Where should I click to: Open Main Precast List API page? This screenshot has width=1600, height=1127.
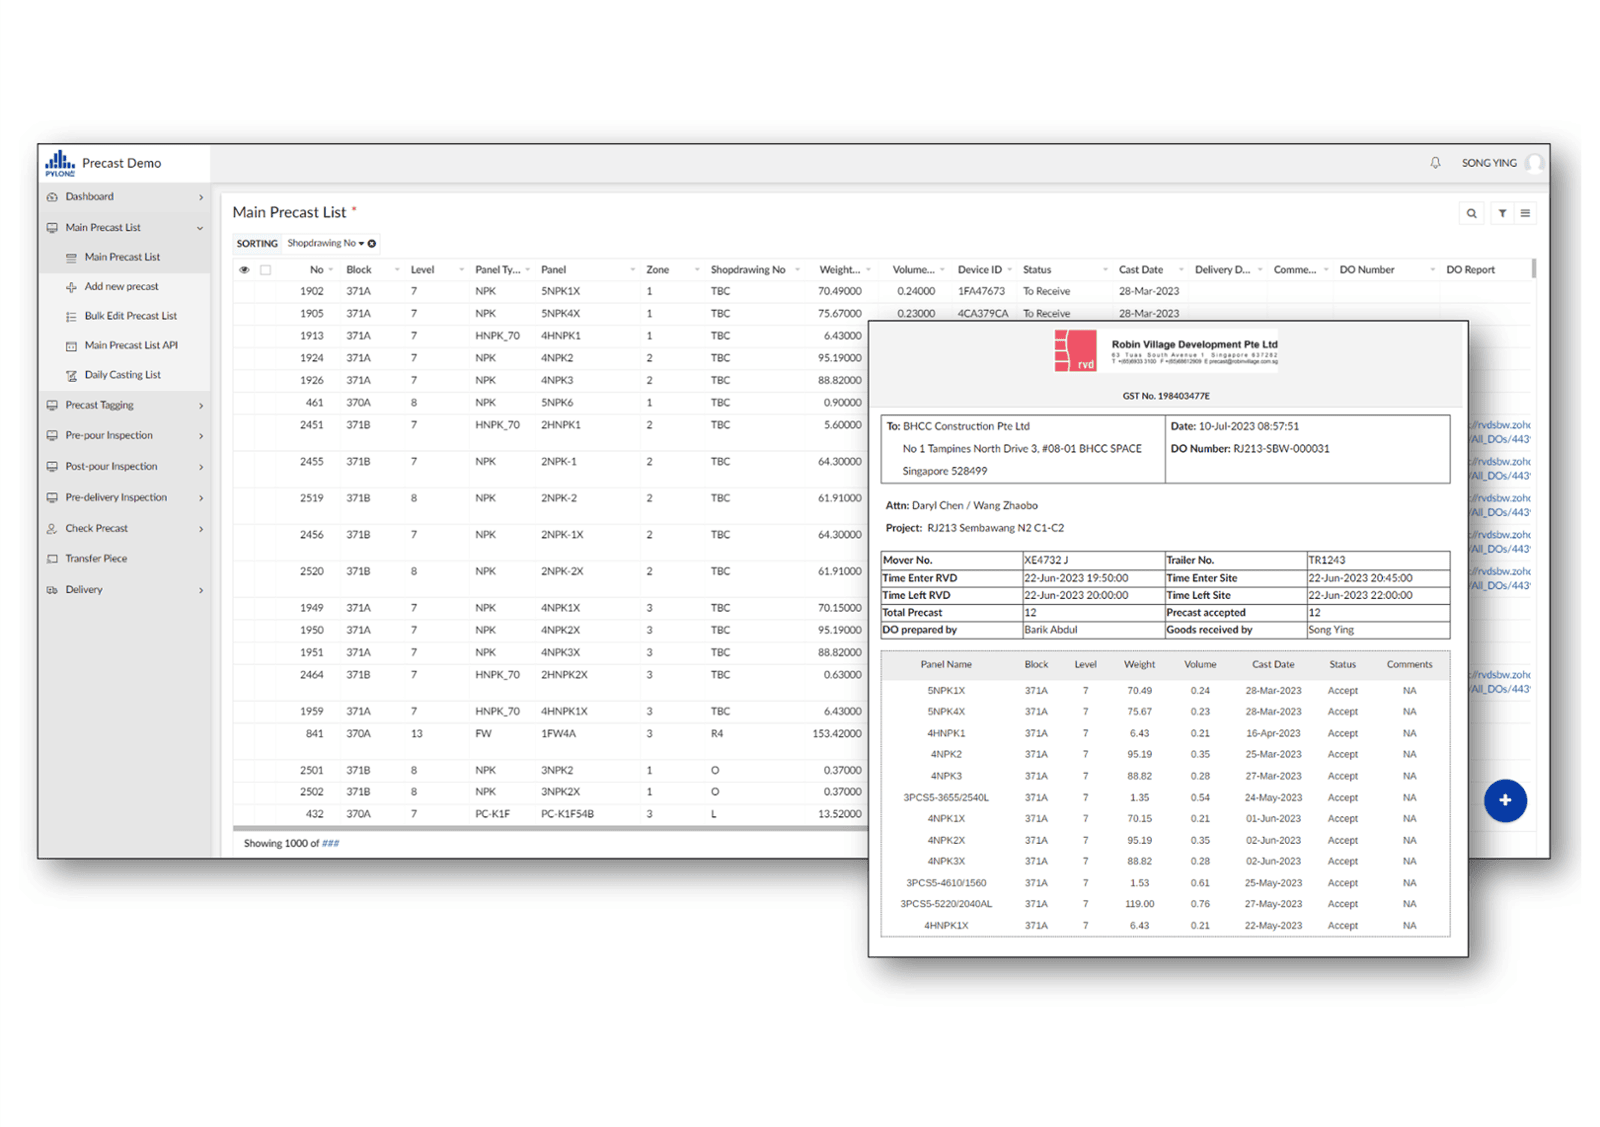point(131,345)
